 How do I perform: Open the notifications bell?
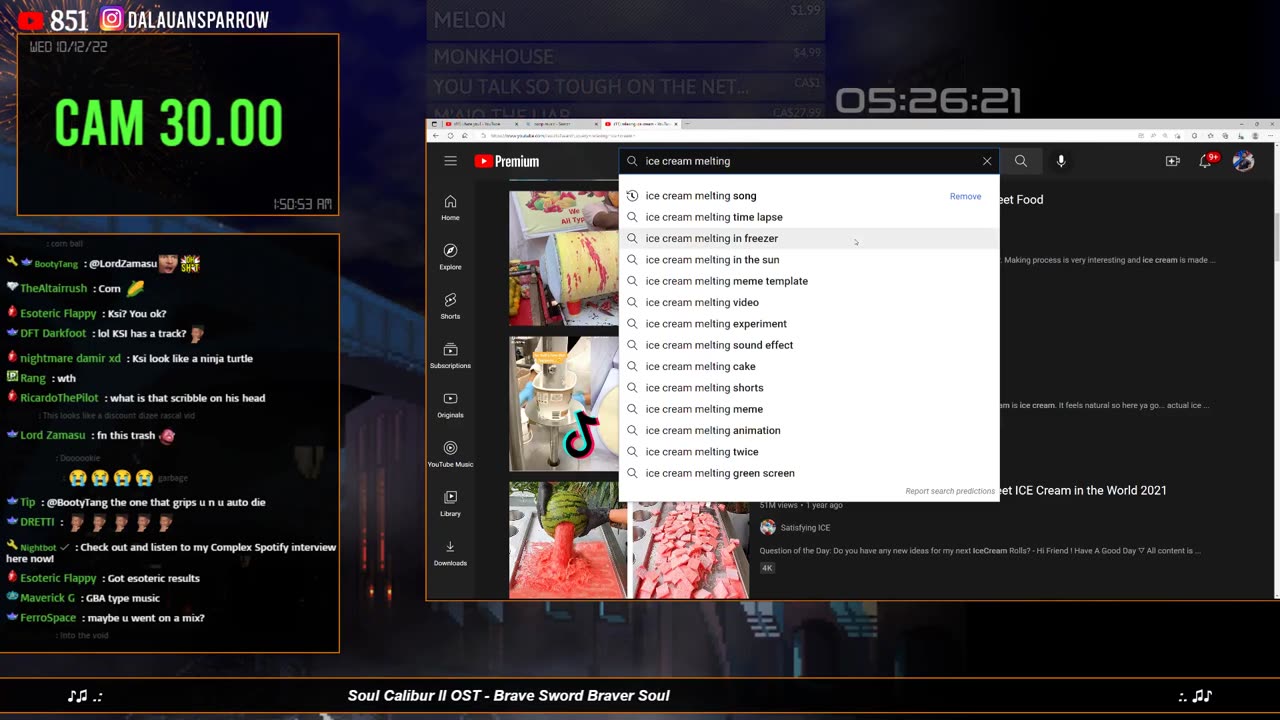pyautogui.click(x=1207, y=161)
